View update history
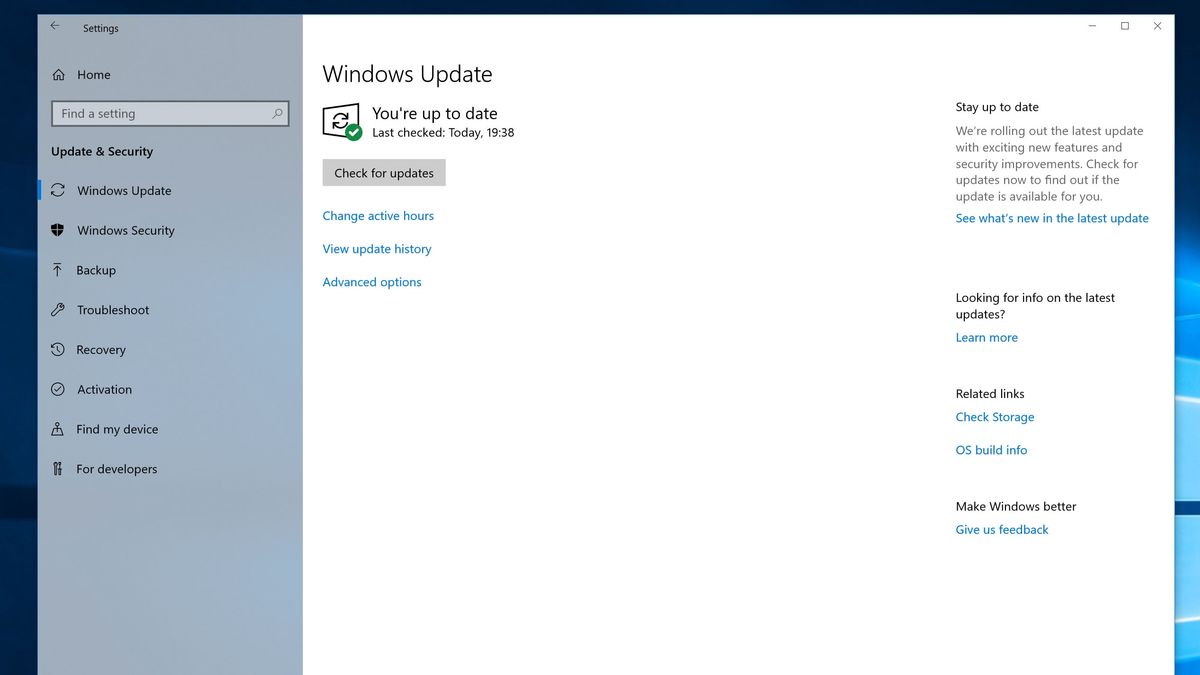Viewport: 1200px width, 675px height. pos(377,248)
